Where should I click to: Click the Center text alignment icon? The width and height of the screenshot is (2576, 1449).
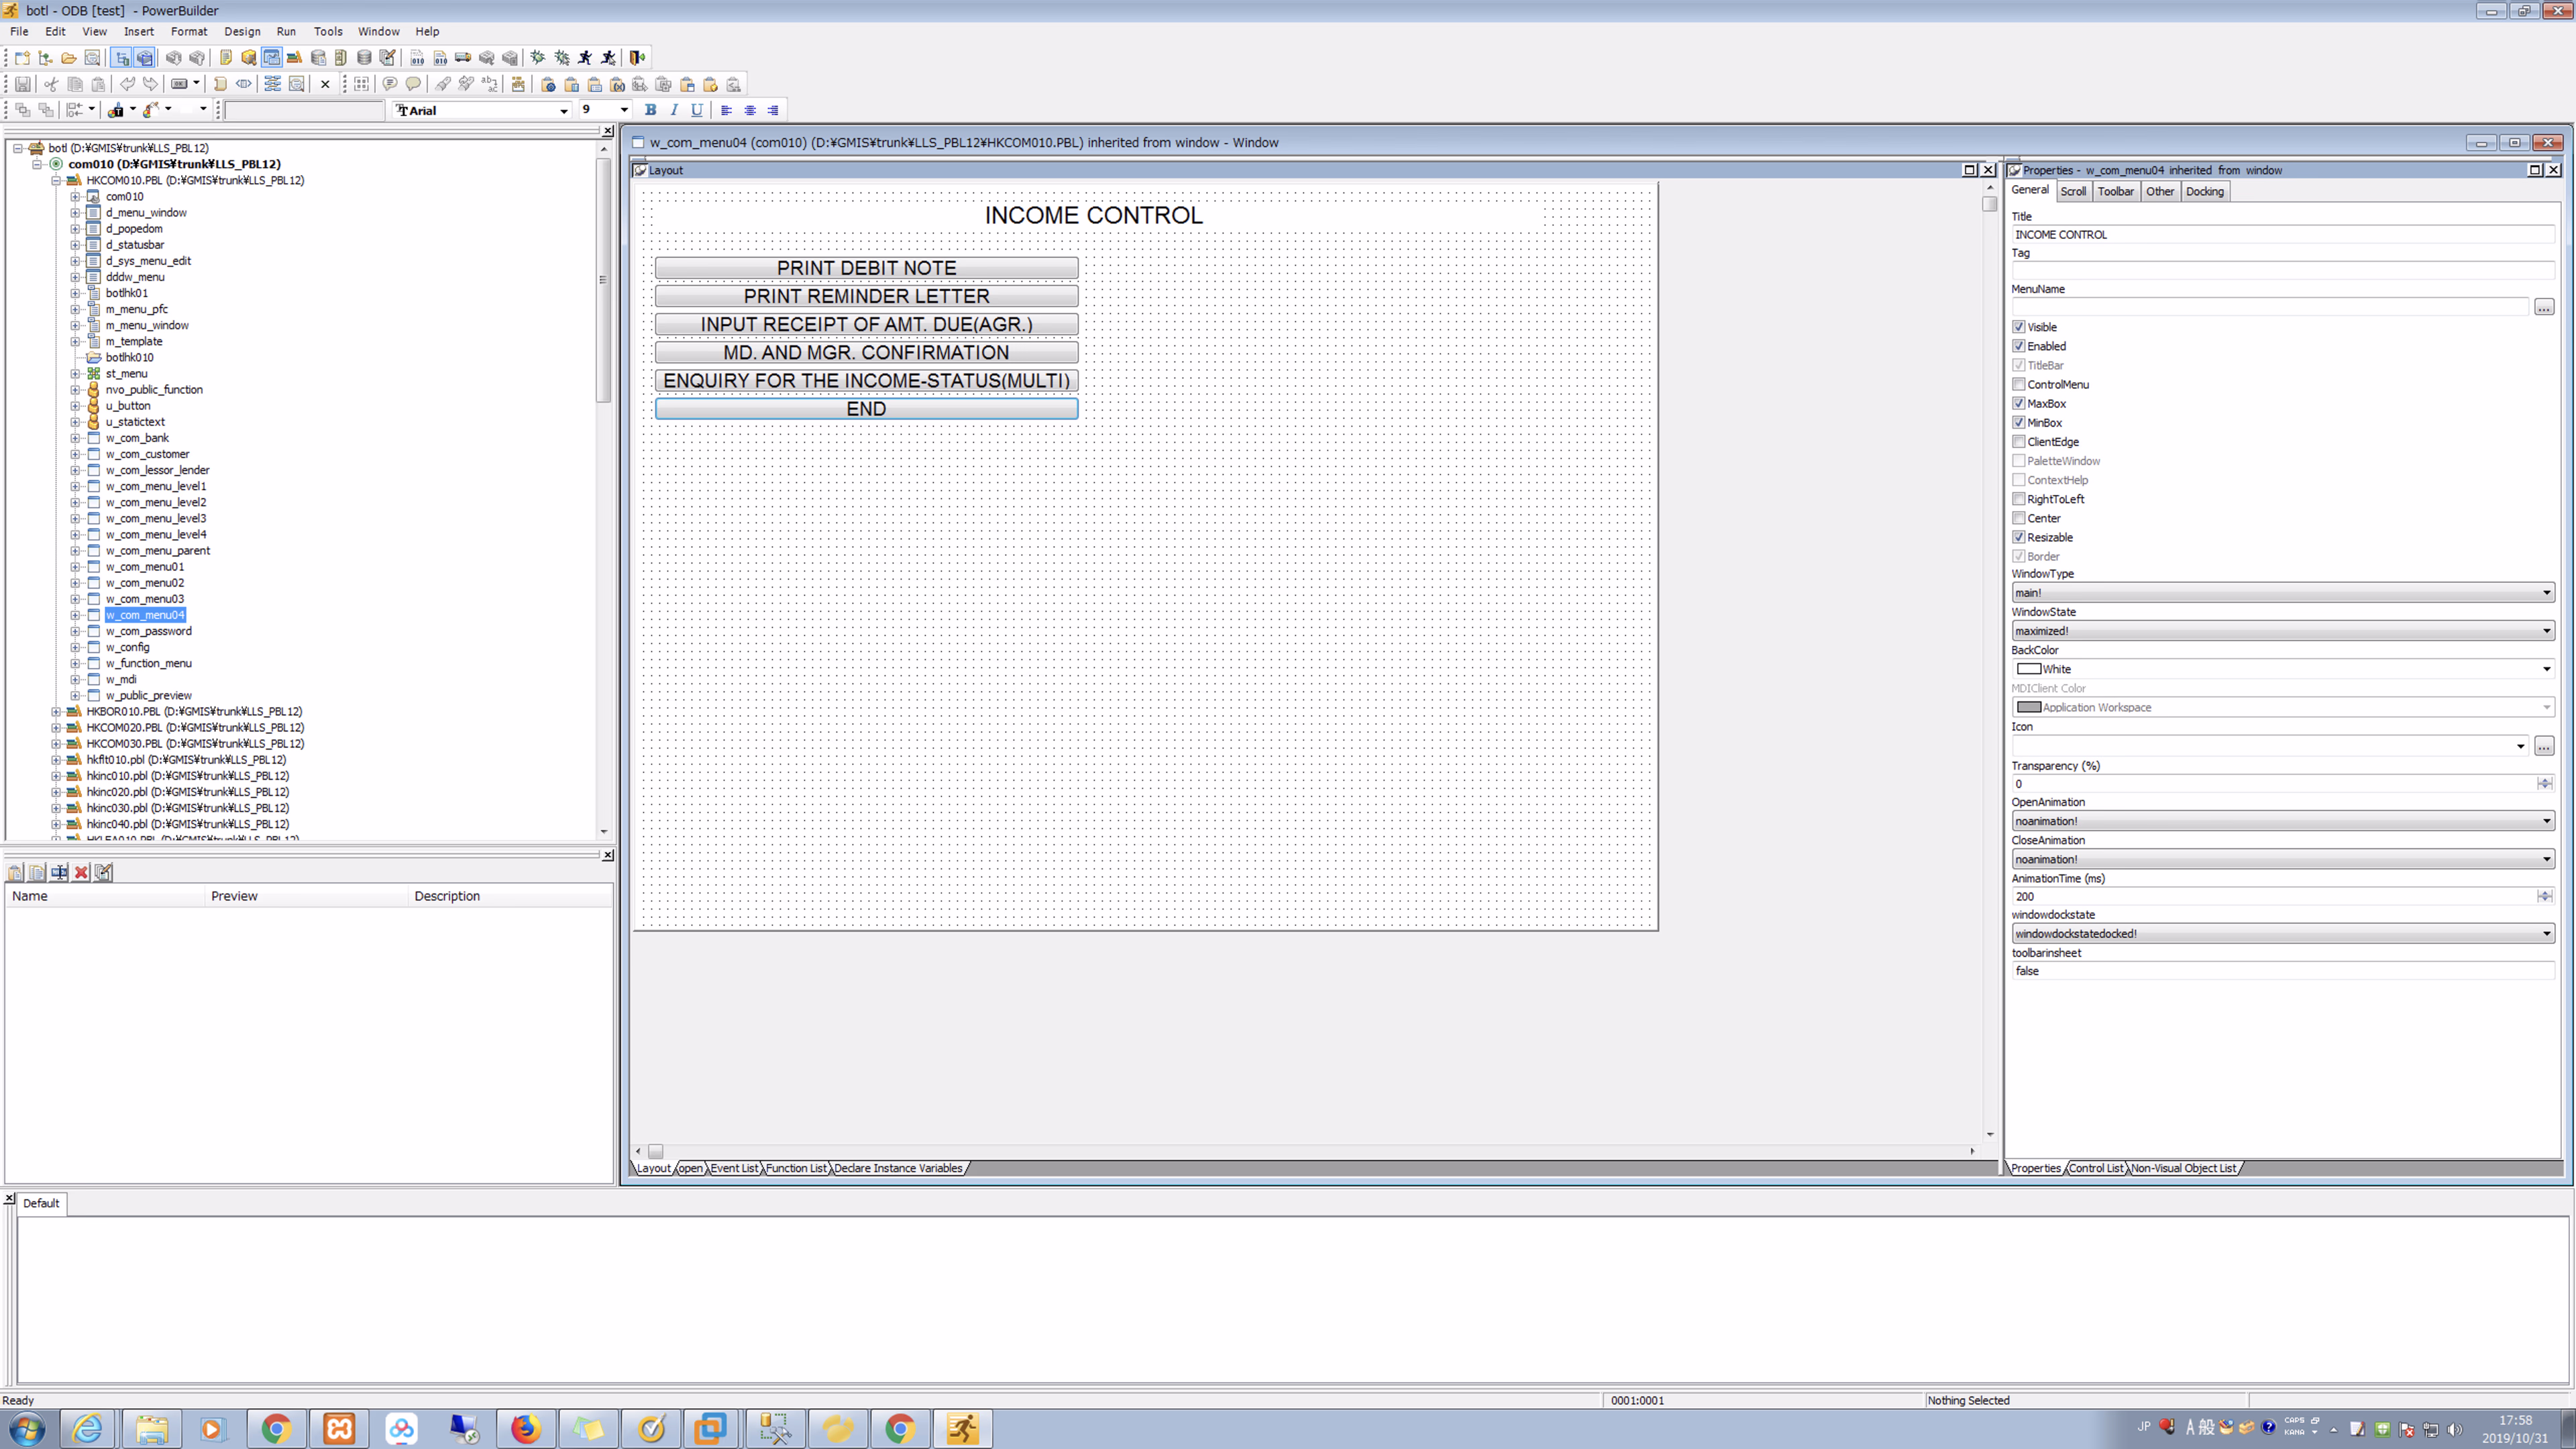click(x=749, y=110)
